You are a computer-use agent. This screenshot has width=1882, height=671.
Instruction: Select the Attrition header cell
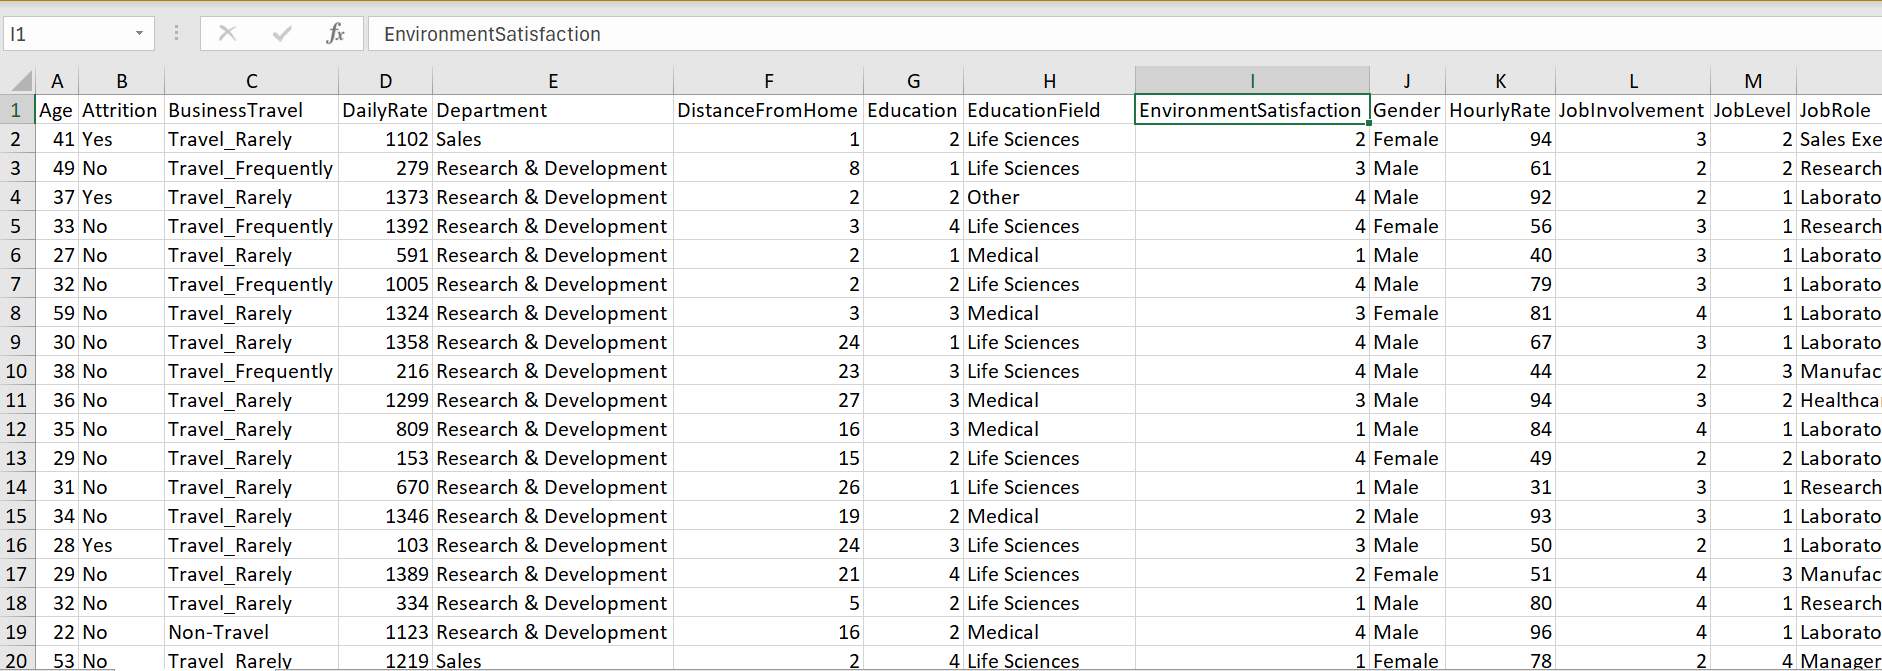[120, 110]
